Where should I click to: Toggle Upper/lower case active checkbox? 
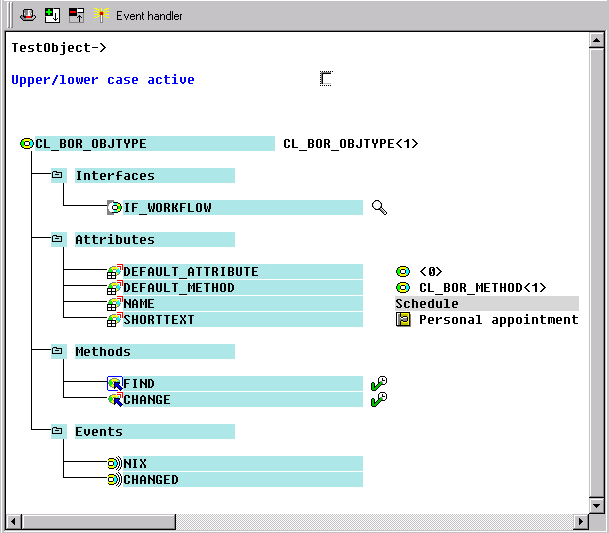(x=326, y=79)
